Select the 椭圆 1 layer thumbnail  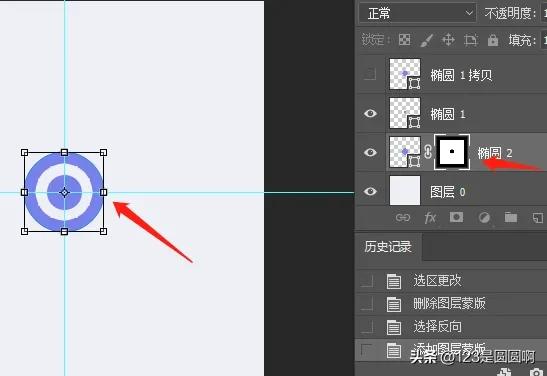coord(405,113)
